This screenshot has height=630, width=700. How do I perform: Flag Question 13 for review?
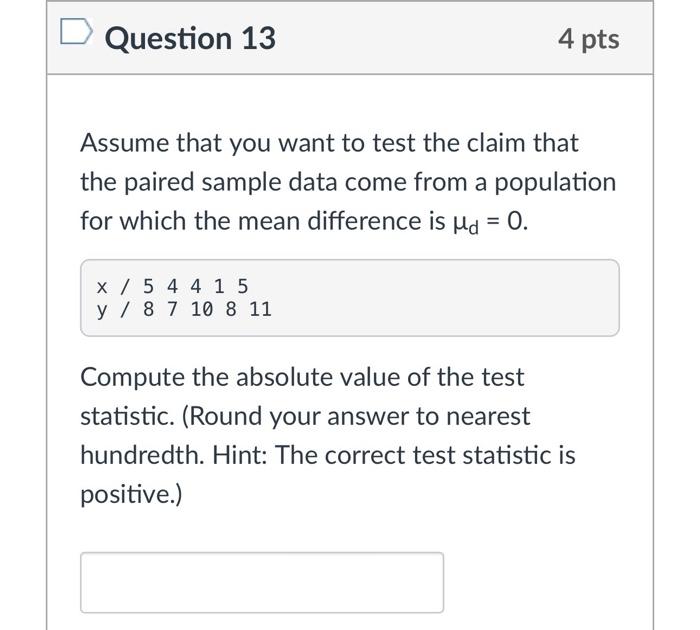pyautogui.click(x=76, y=31)
